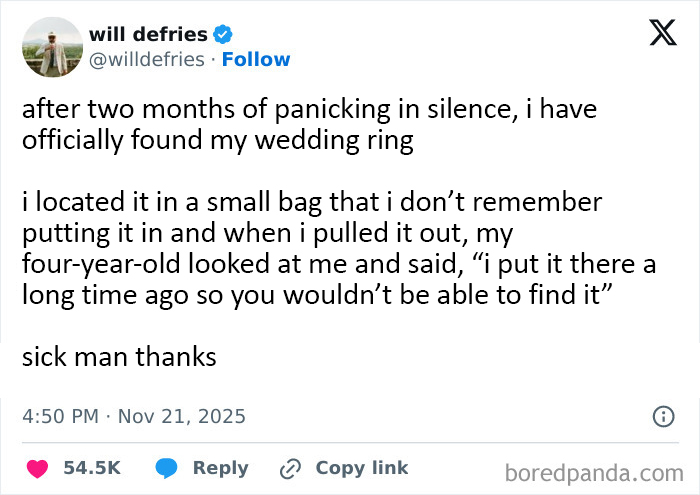Open the info circle icon

[661, 416]
